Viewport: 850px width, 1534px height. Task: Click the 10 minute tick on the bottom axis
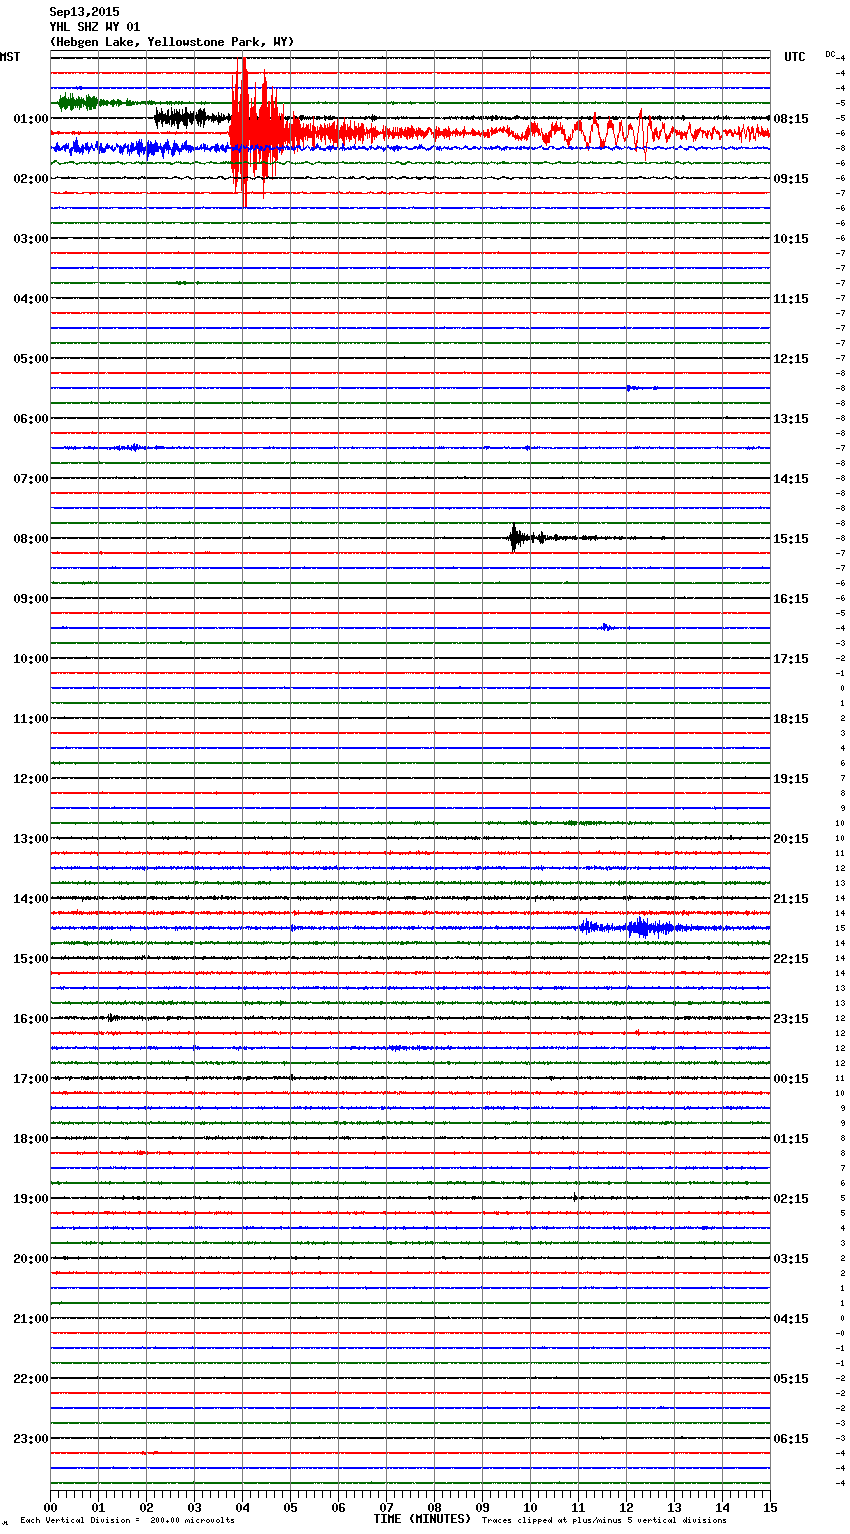click(530, 1507)
